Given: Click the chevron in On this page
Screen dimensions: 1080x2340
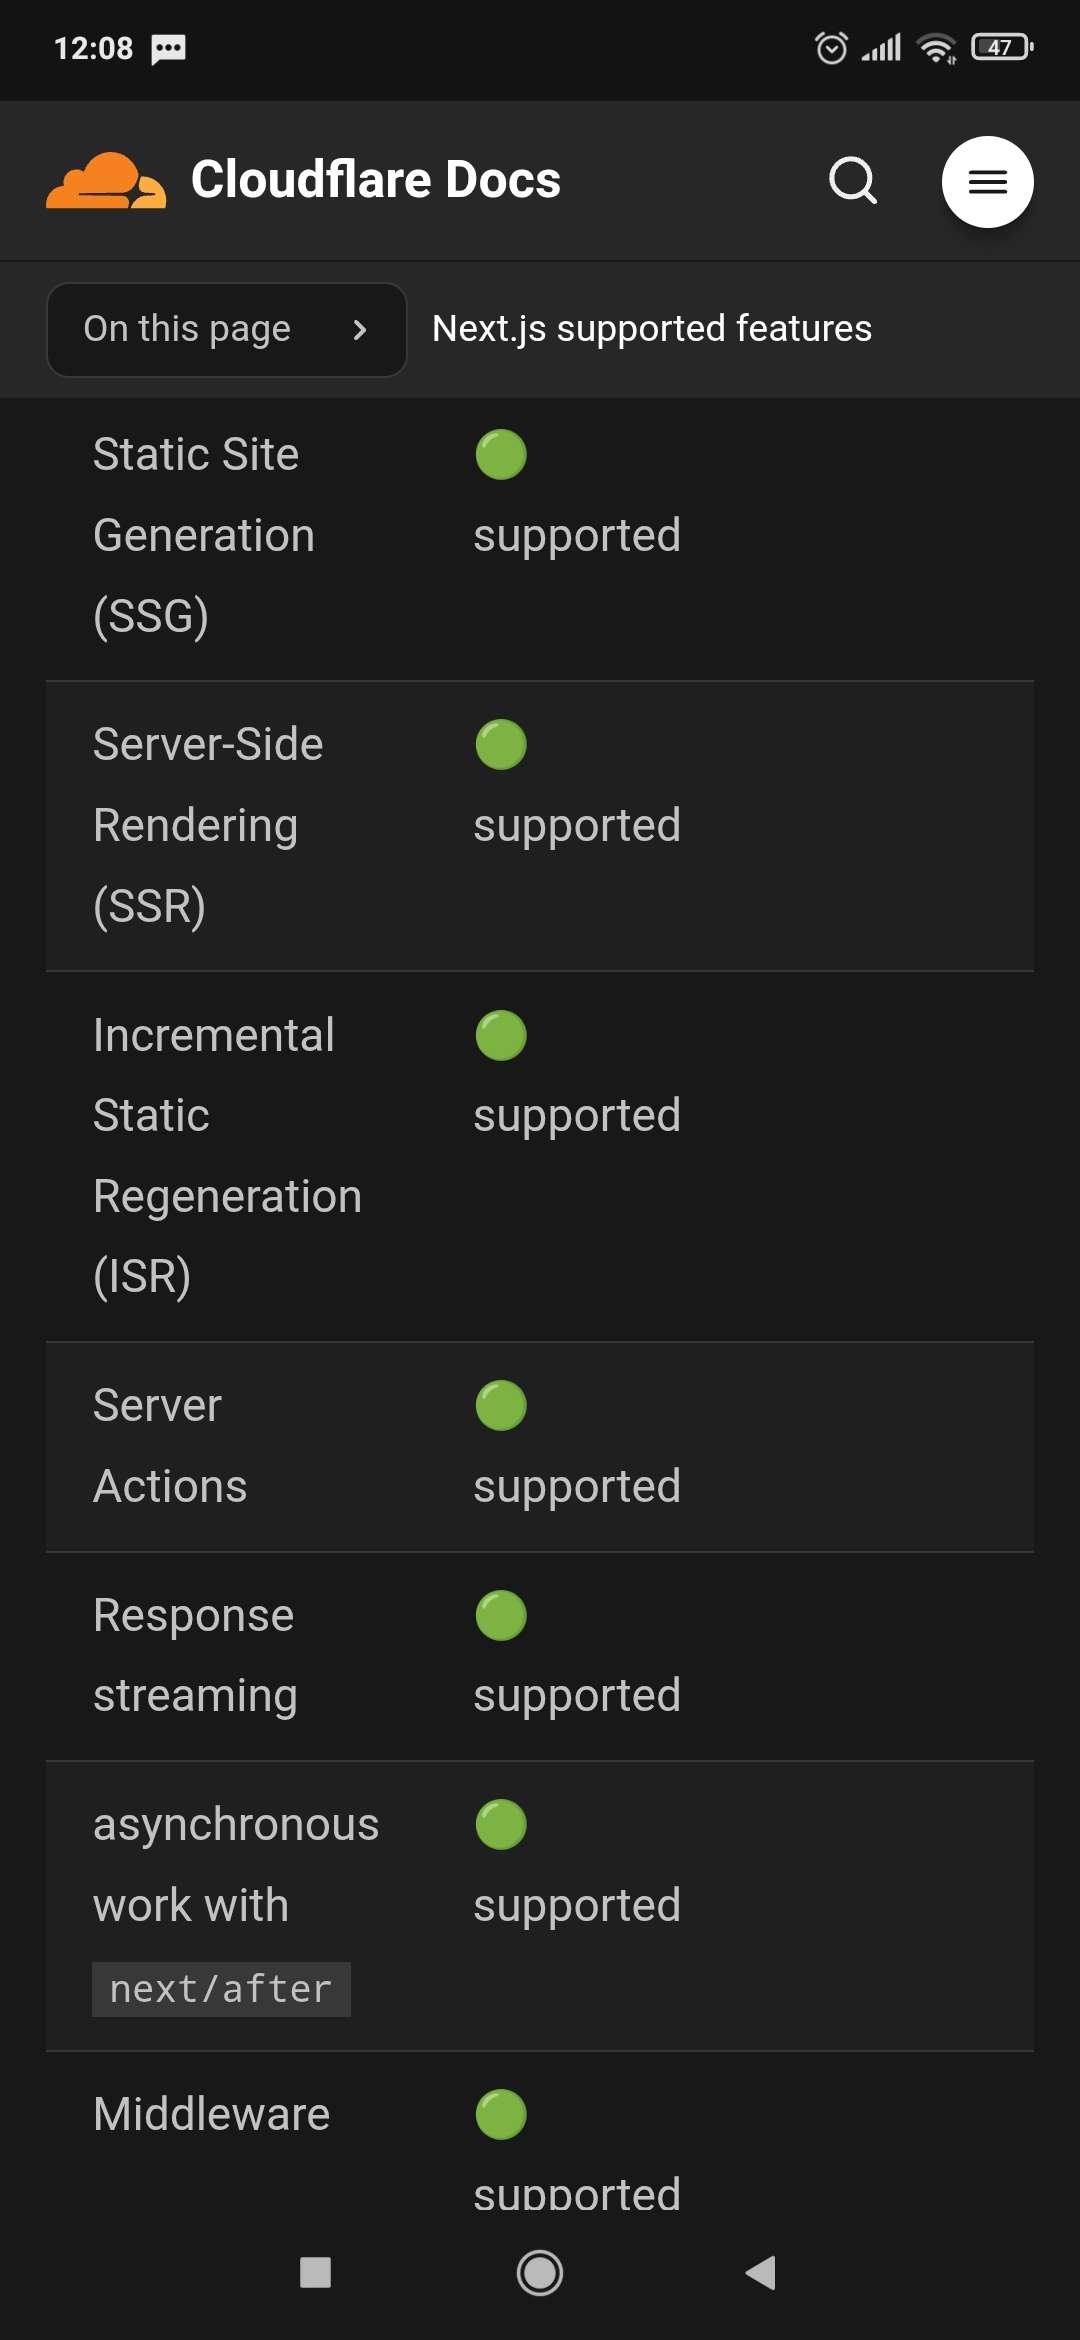Looking at the screenshot, I should coord(360,330).
